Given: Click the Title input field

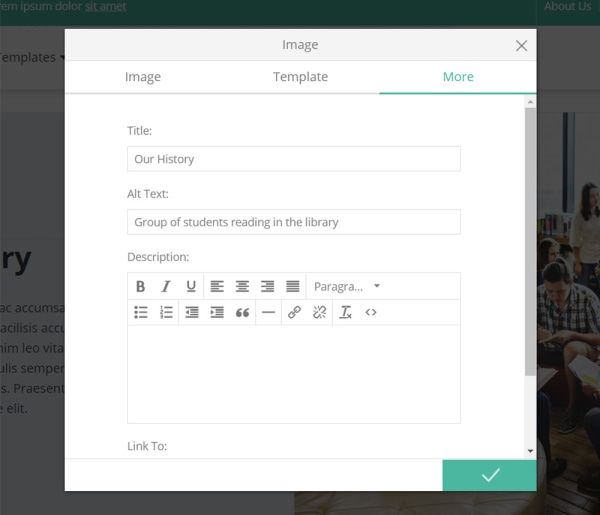Looking at the screenshot, I should (x=294, y=159).
